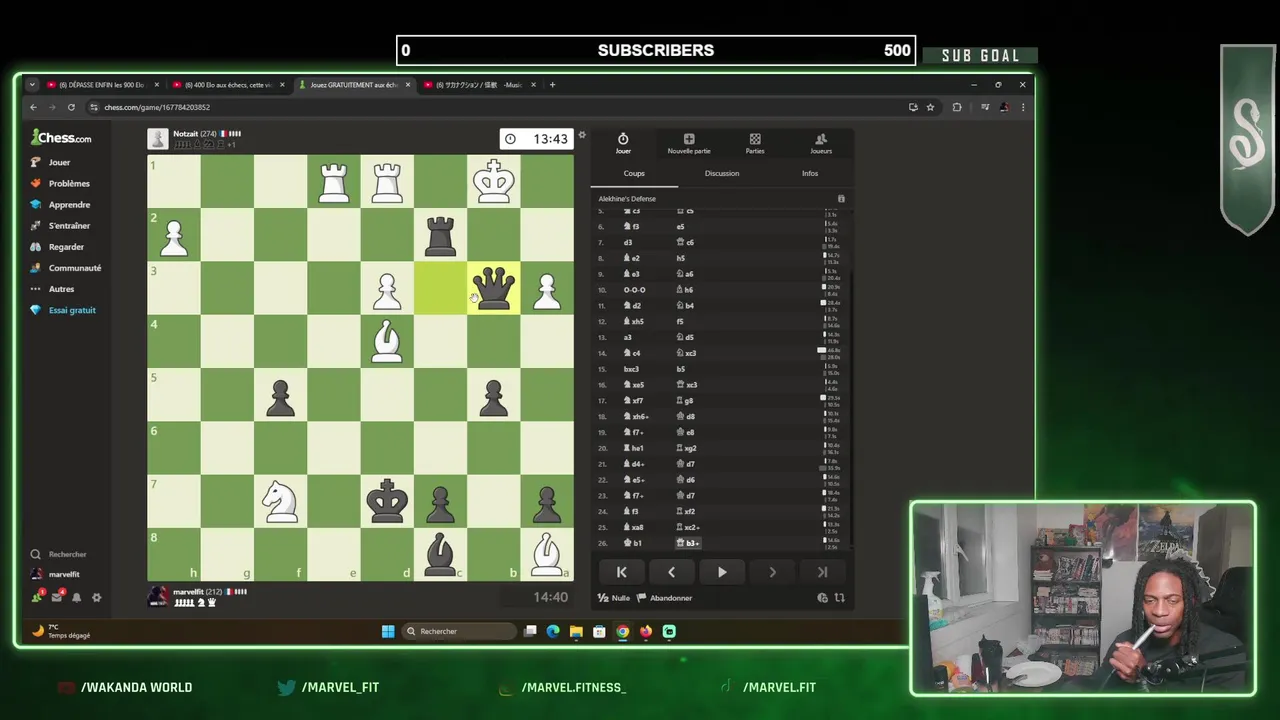Click the Windows taskbar Rechercher box
The width and height of the screenshot is (1280, 720).
461,631
